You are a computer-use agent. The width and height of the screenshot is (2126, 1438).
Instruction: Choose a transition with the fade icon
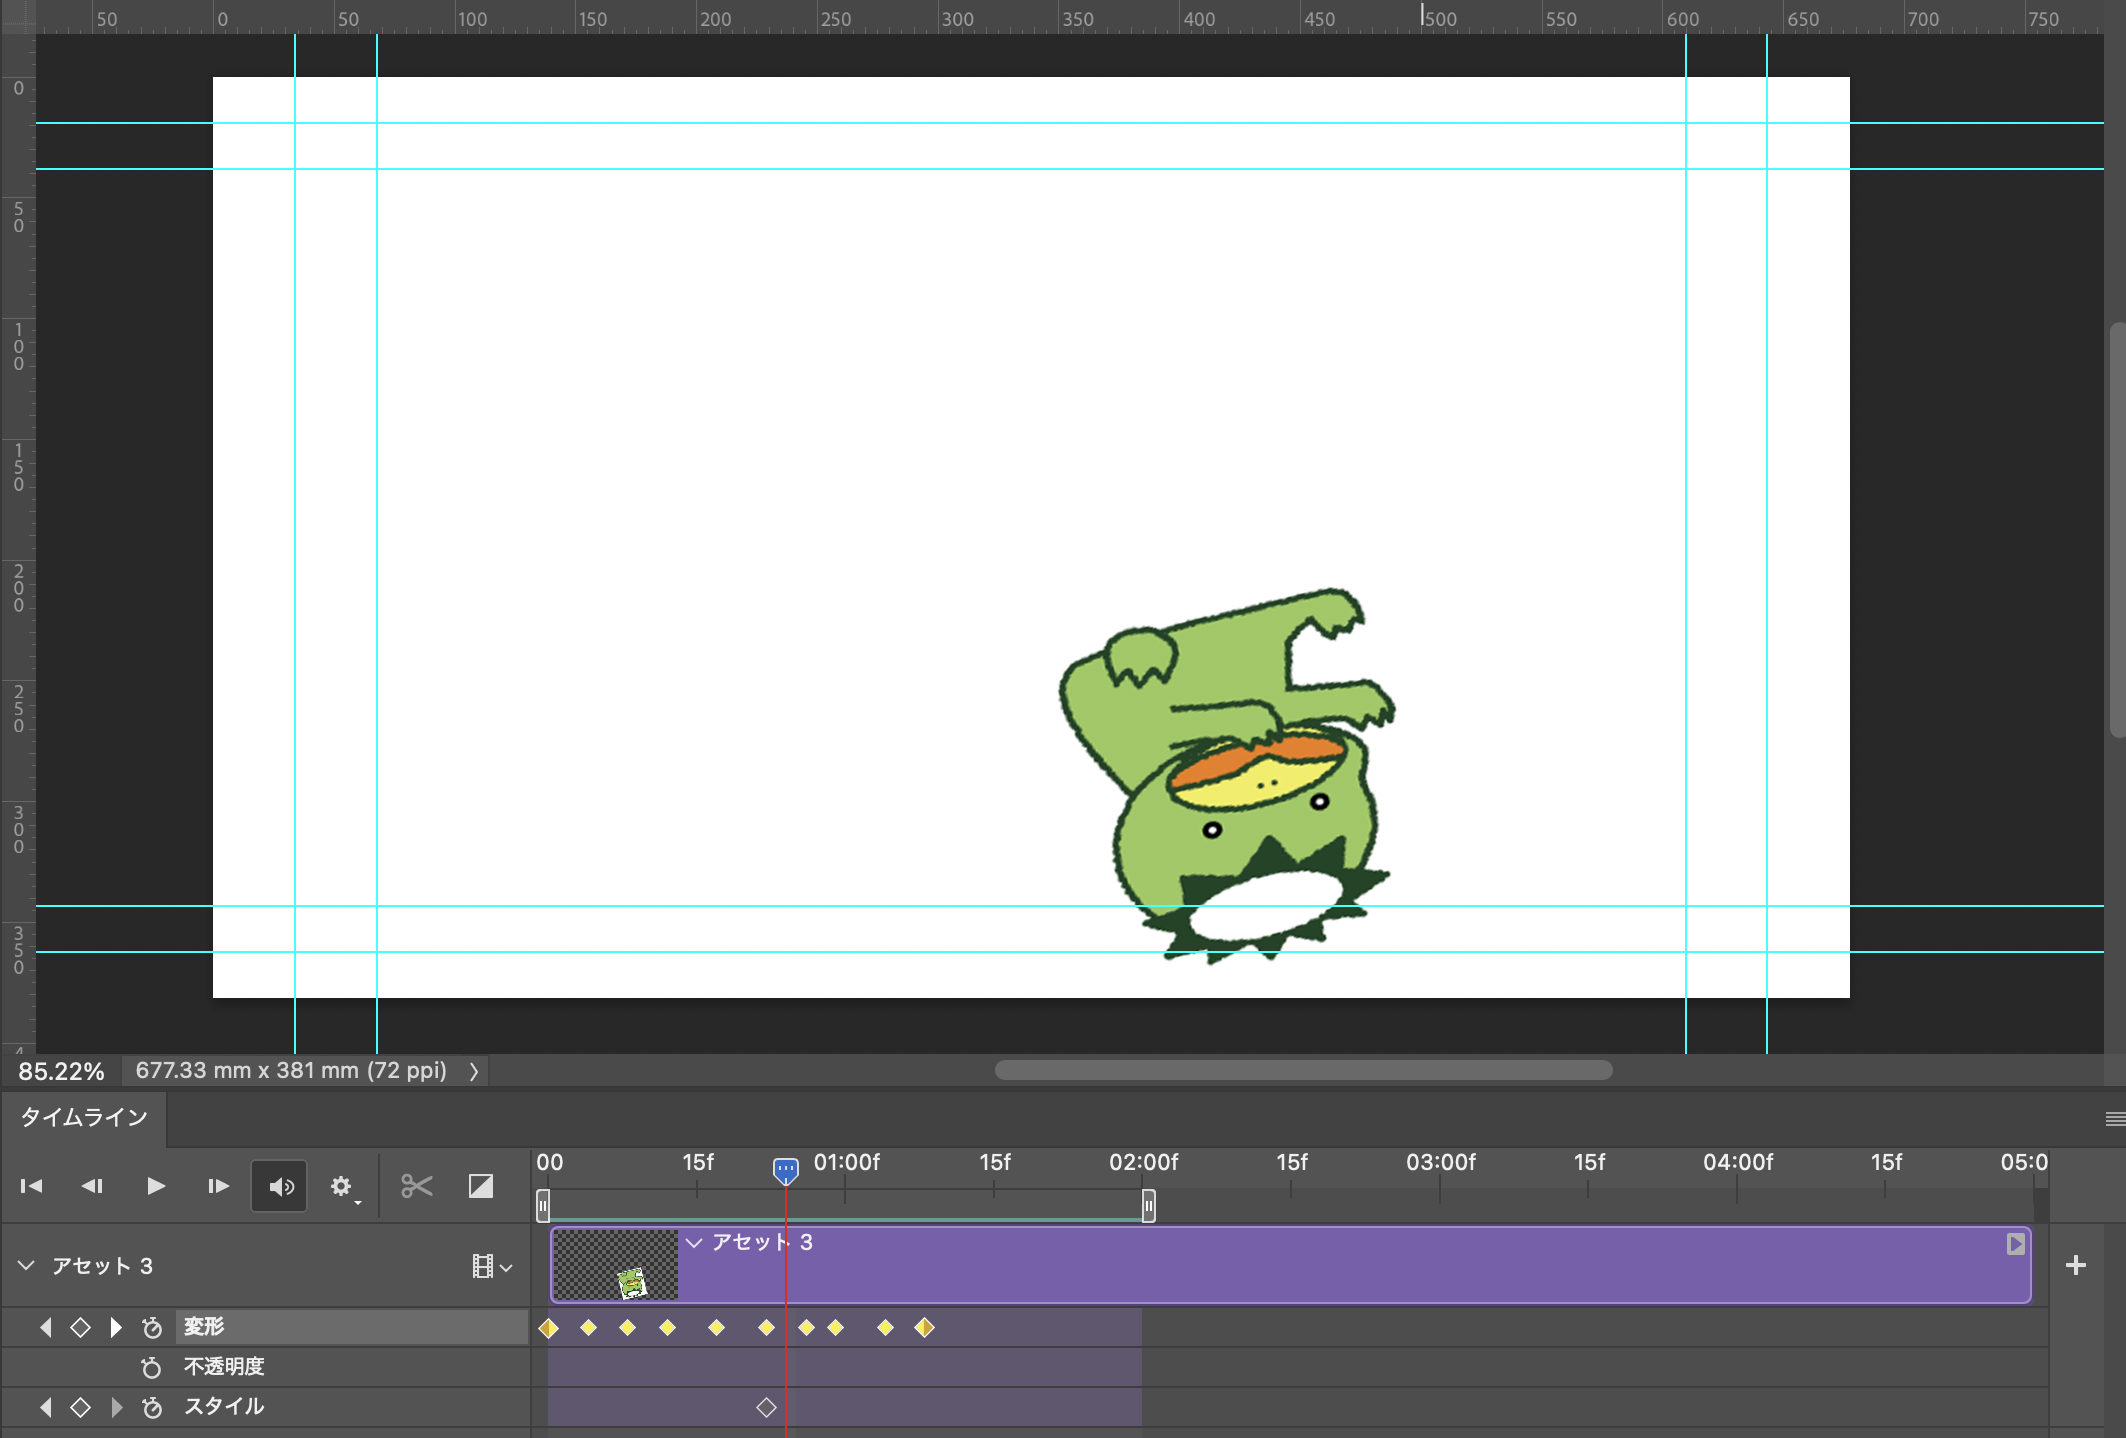tap(481, 1186)
